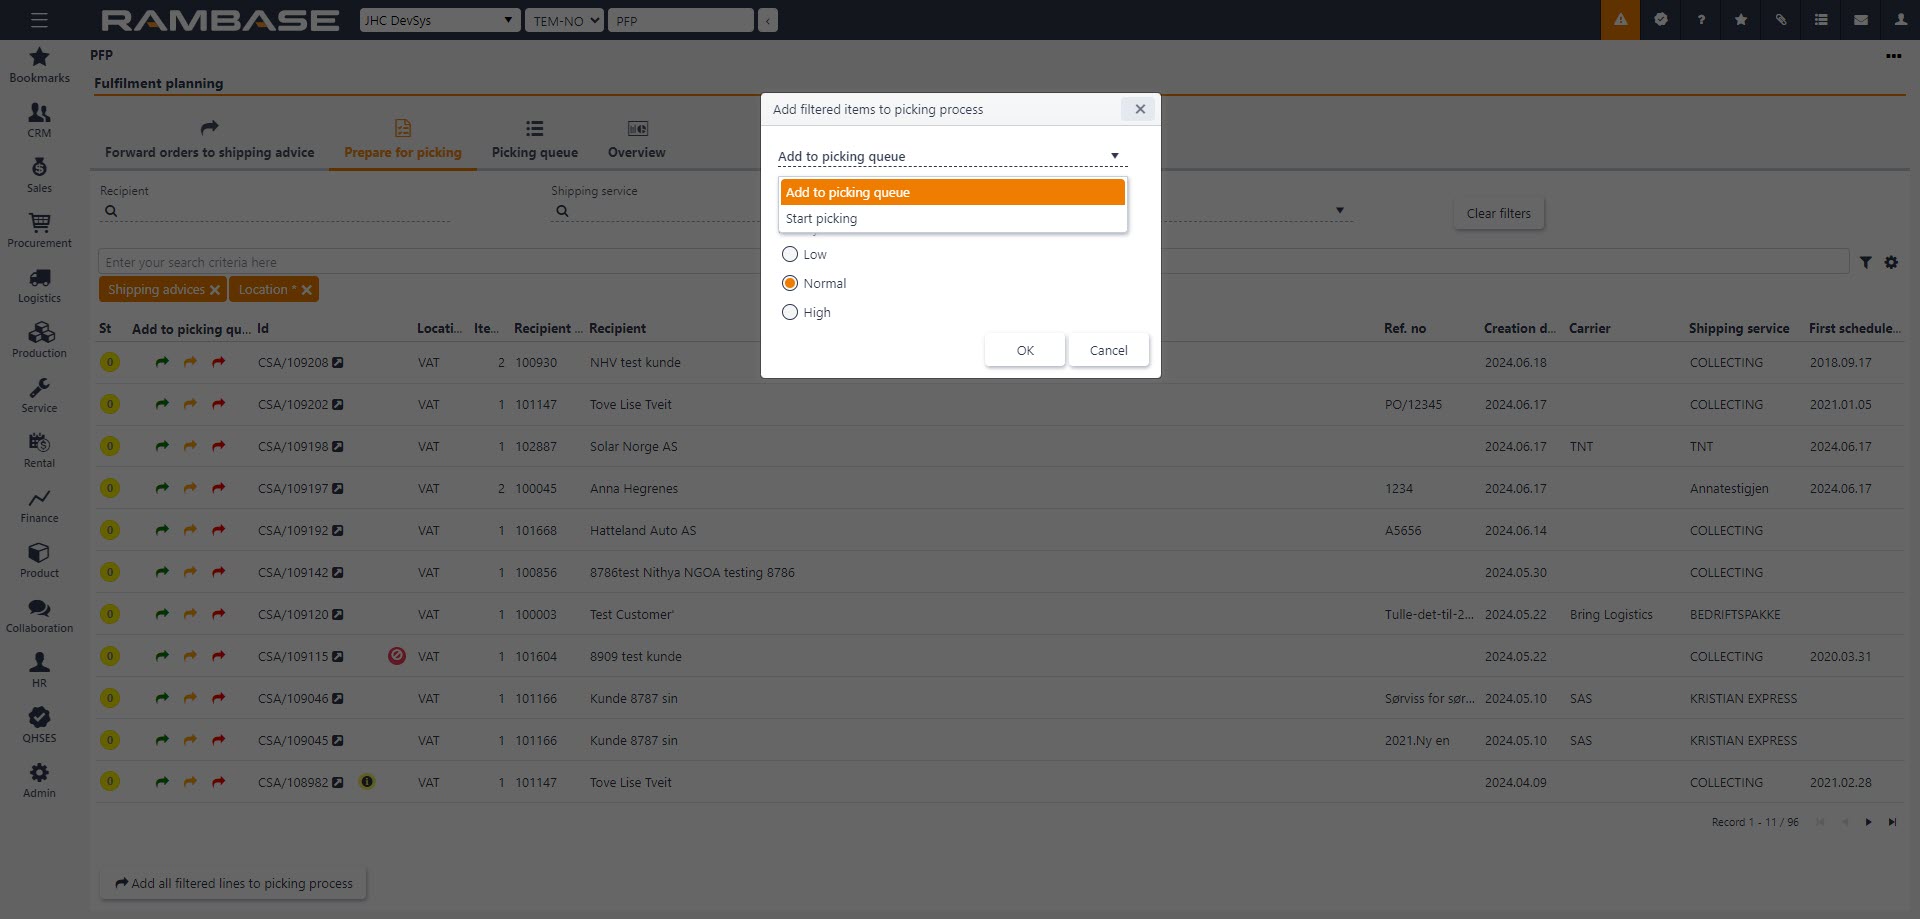
Task: Click the Clear filters button
Action: pos(1498,213)
